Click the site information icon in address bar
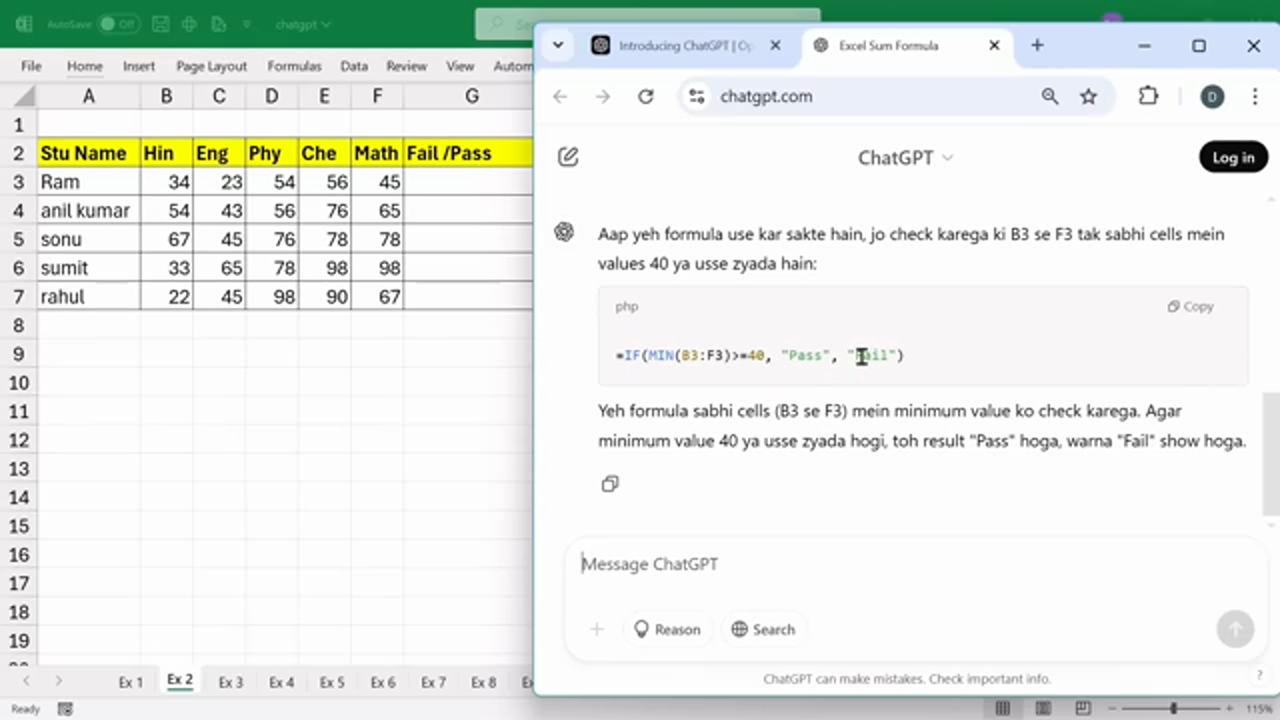 pyautogui.click(x=697, y=96)
